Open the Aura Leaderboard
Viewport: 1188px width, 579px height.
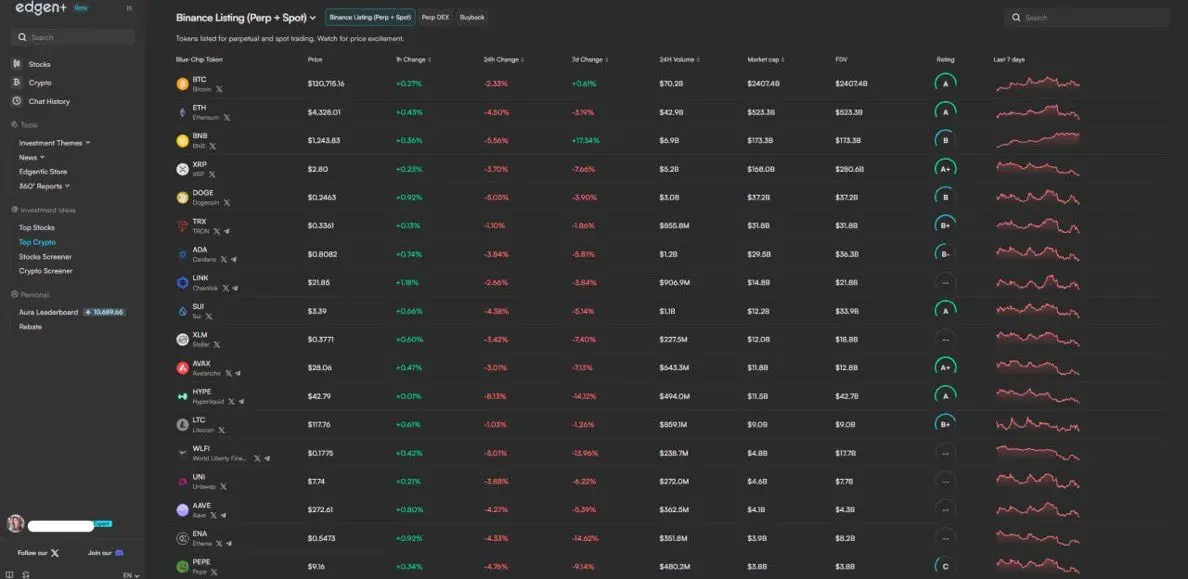click(x=48, y=312)
